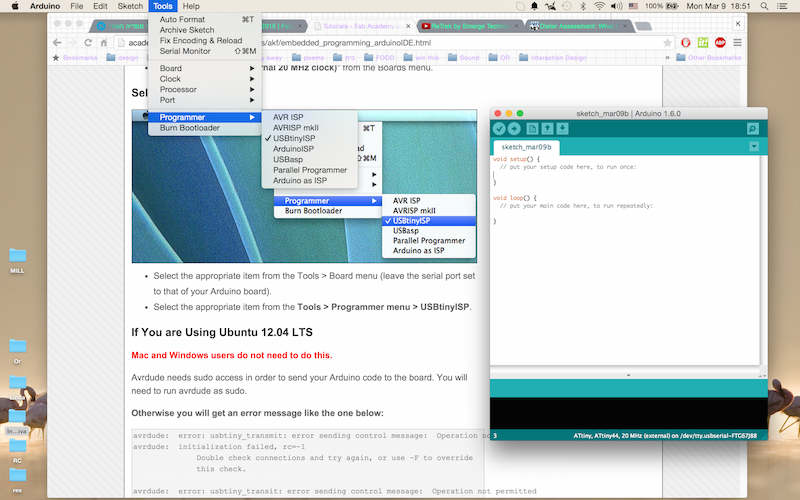Select the sketch_mar09b tab in Arduino
The width and height of the screenshot is (800, 500).
click(x=526, y=147)
